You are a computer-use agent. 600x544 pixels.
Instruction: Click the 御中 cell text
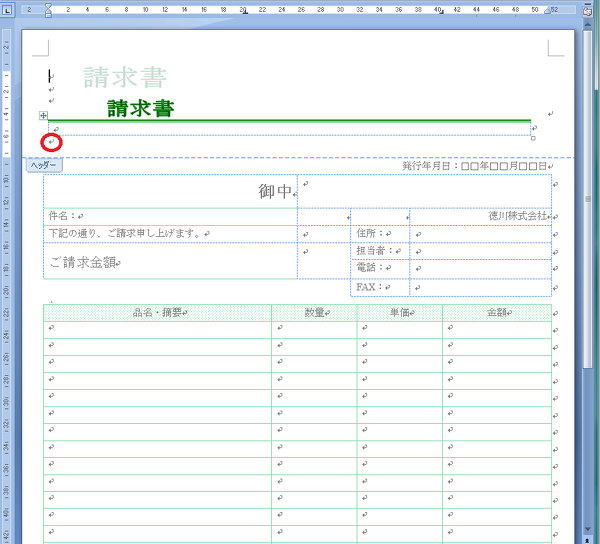[x=275, y=191]
